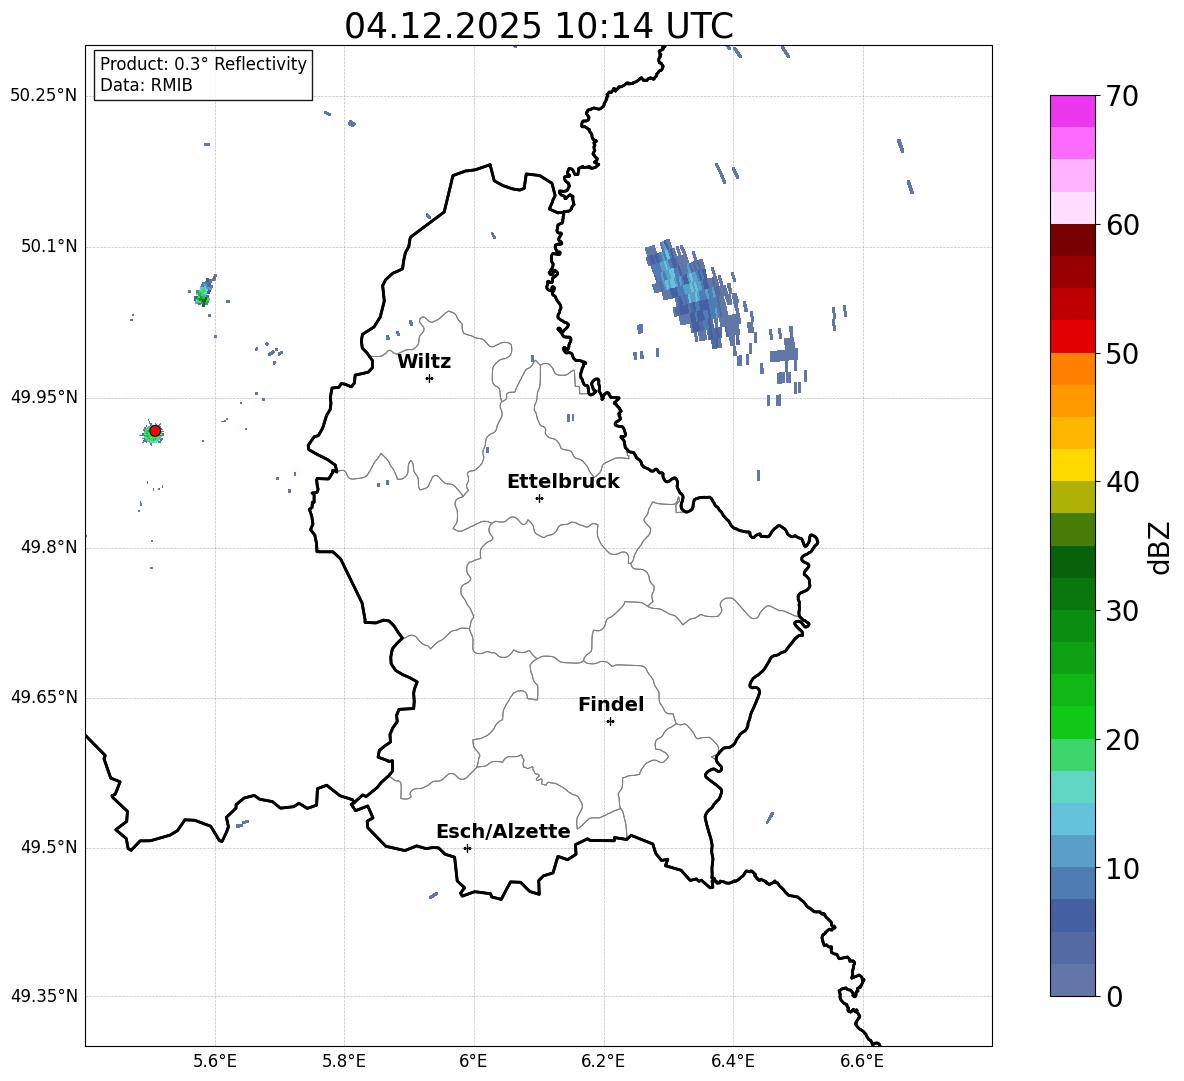The height and width of the screenshot is (1081, 1184).
Task: Click the 'Data: RMIB' text
Action: pos(146,85)
